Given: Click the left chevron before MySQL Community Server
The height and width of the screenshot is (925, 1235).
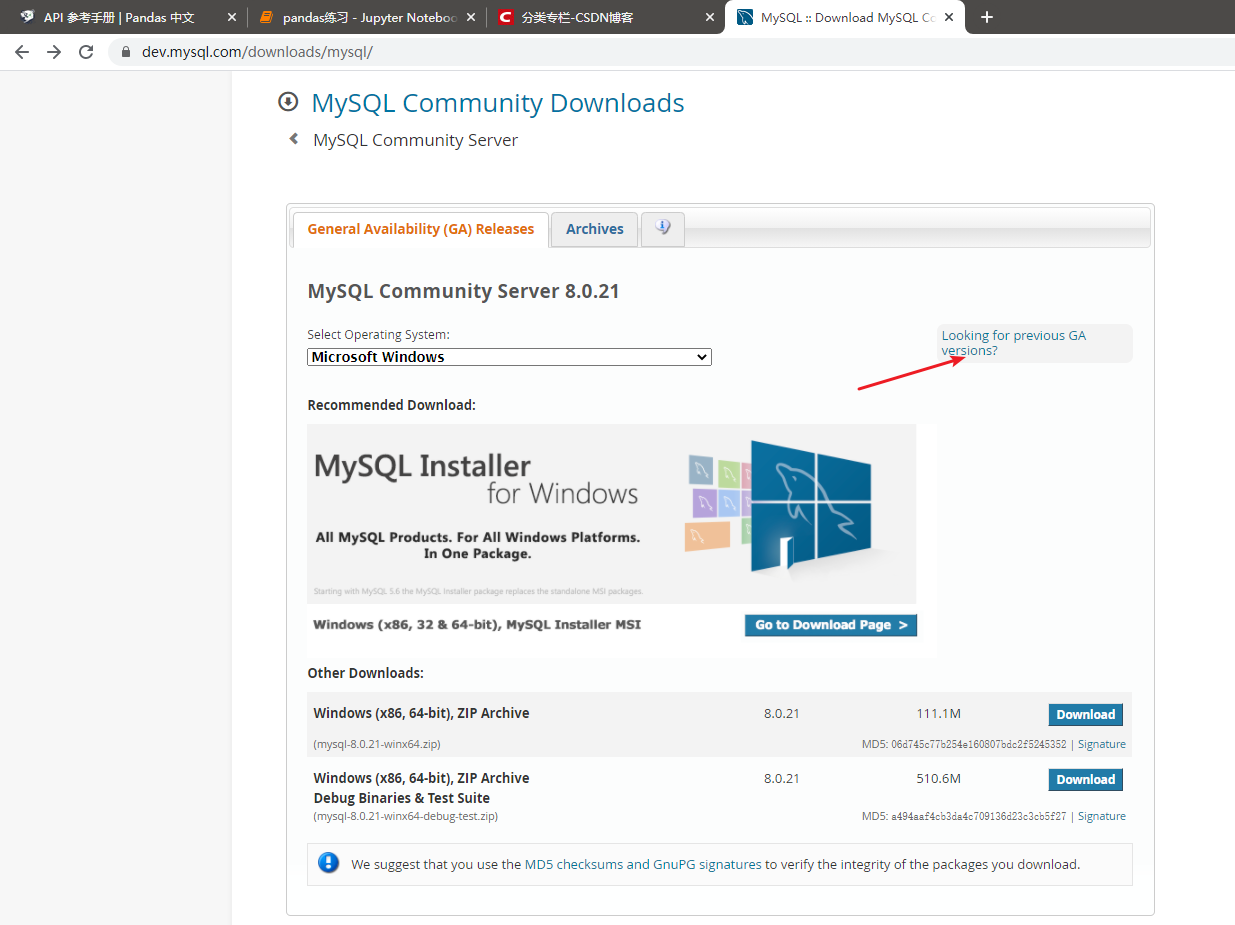Looking at the screenshot, I should pos(294,139).
